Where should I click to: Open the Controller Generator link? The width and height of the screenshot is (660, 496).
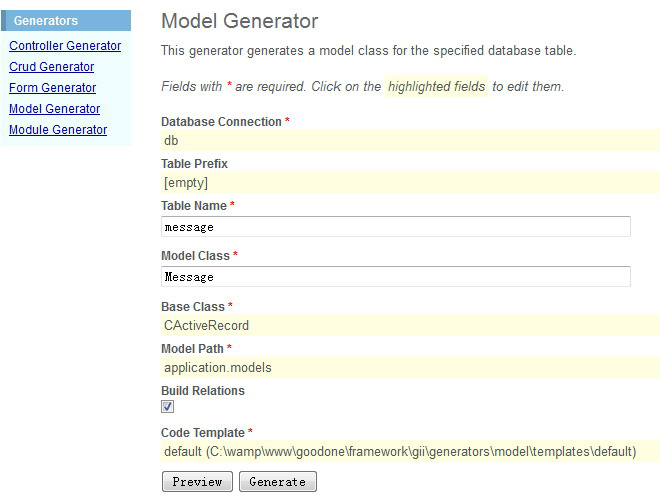tap(65, 45)
